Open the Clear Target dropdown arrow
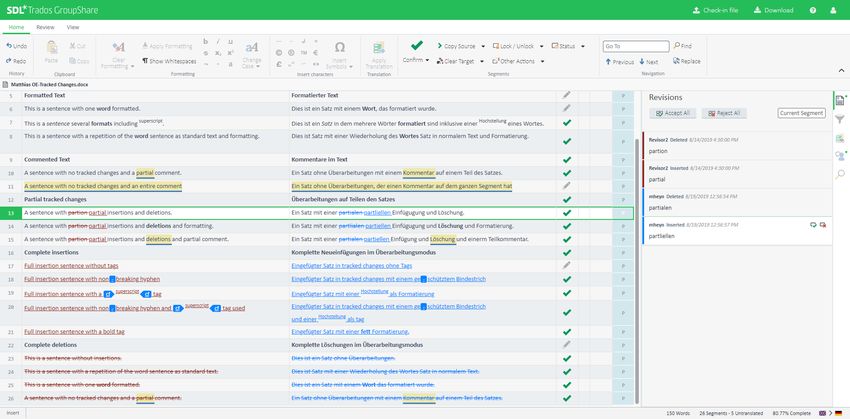Screen dimensions: 850x419 tap(482, 61)
